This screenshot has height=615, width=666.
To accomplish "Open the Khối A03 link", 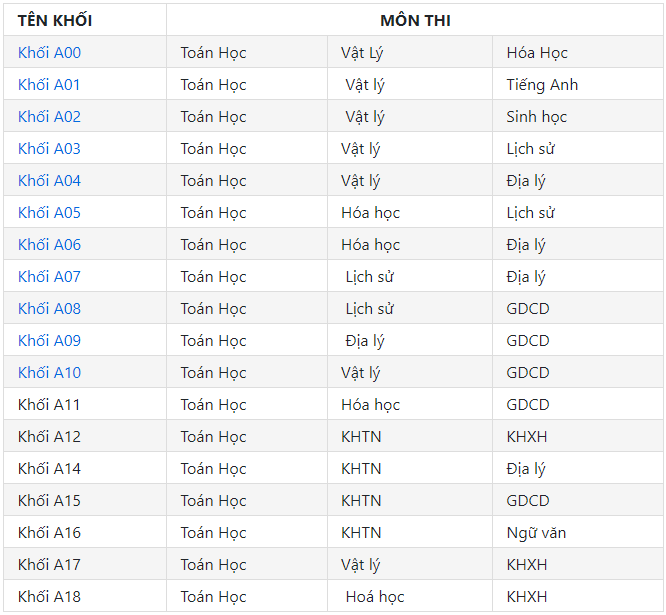I will point(49,149).
